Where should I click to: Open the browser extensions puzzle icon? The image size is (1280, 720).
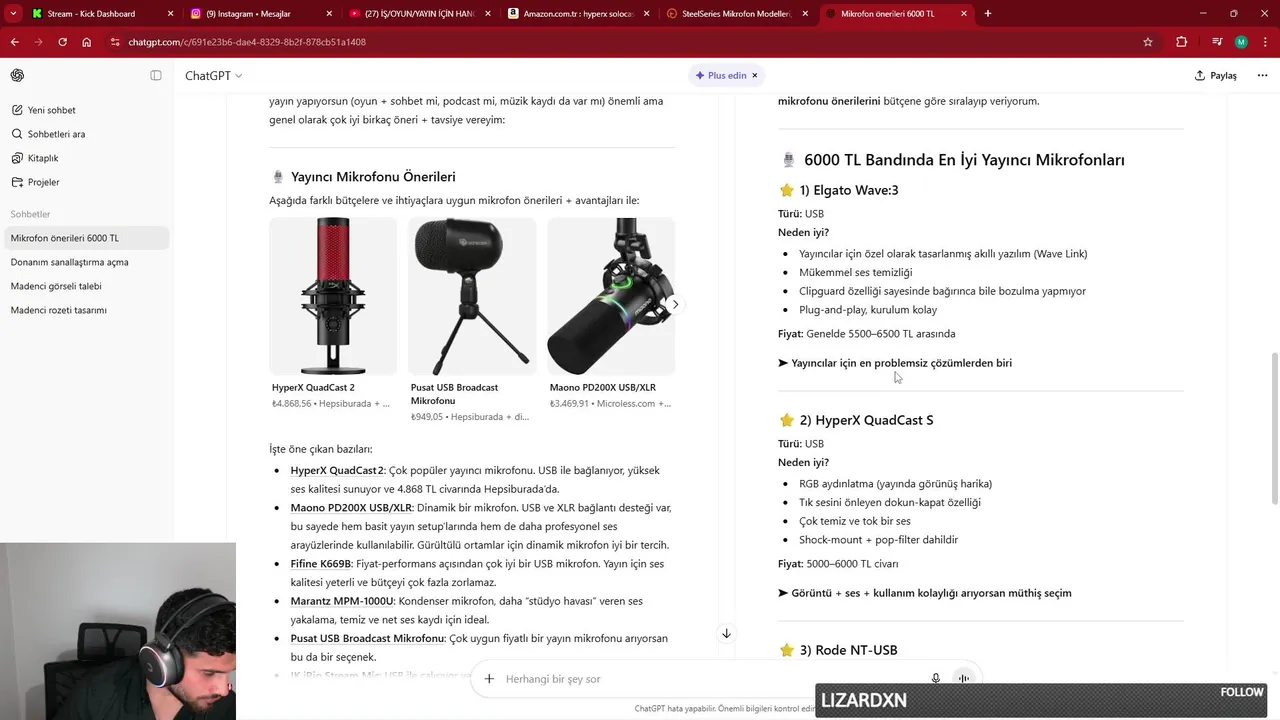tap(1181, 42)
